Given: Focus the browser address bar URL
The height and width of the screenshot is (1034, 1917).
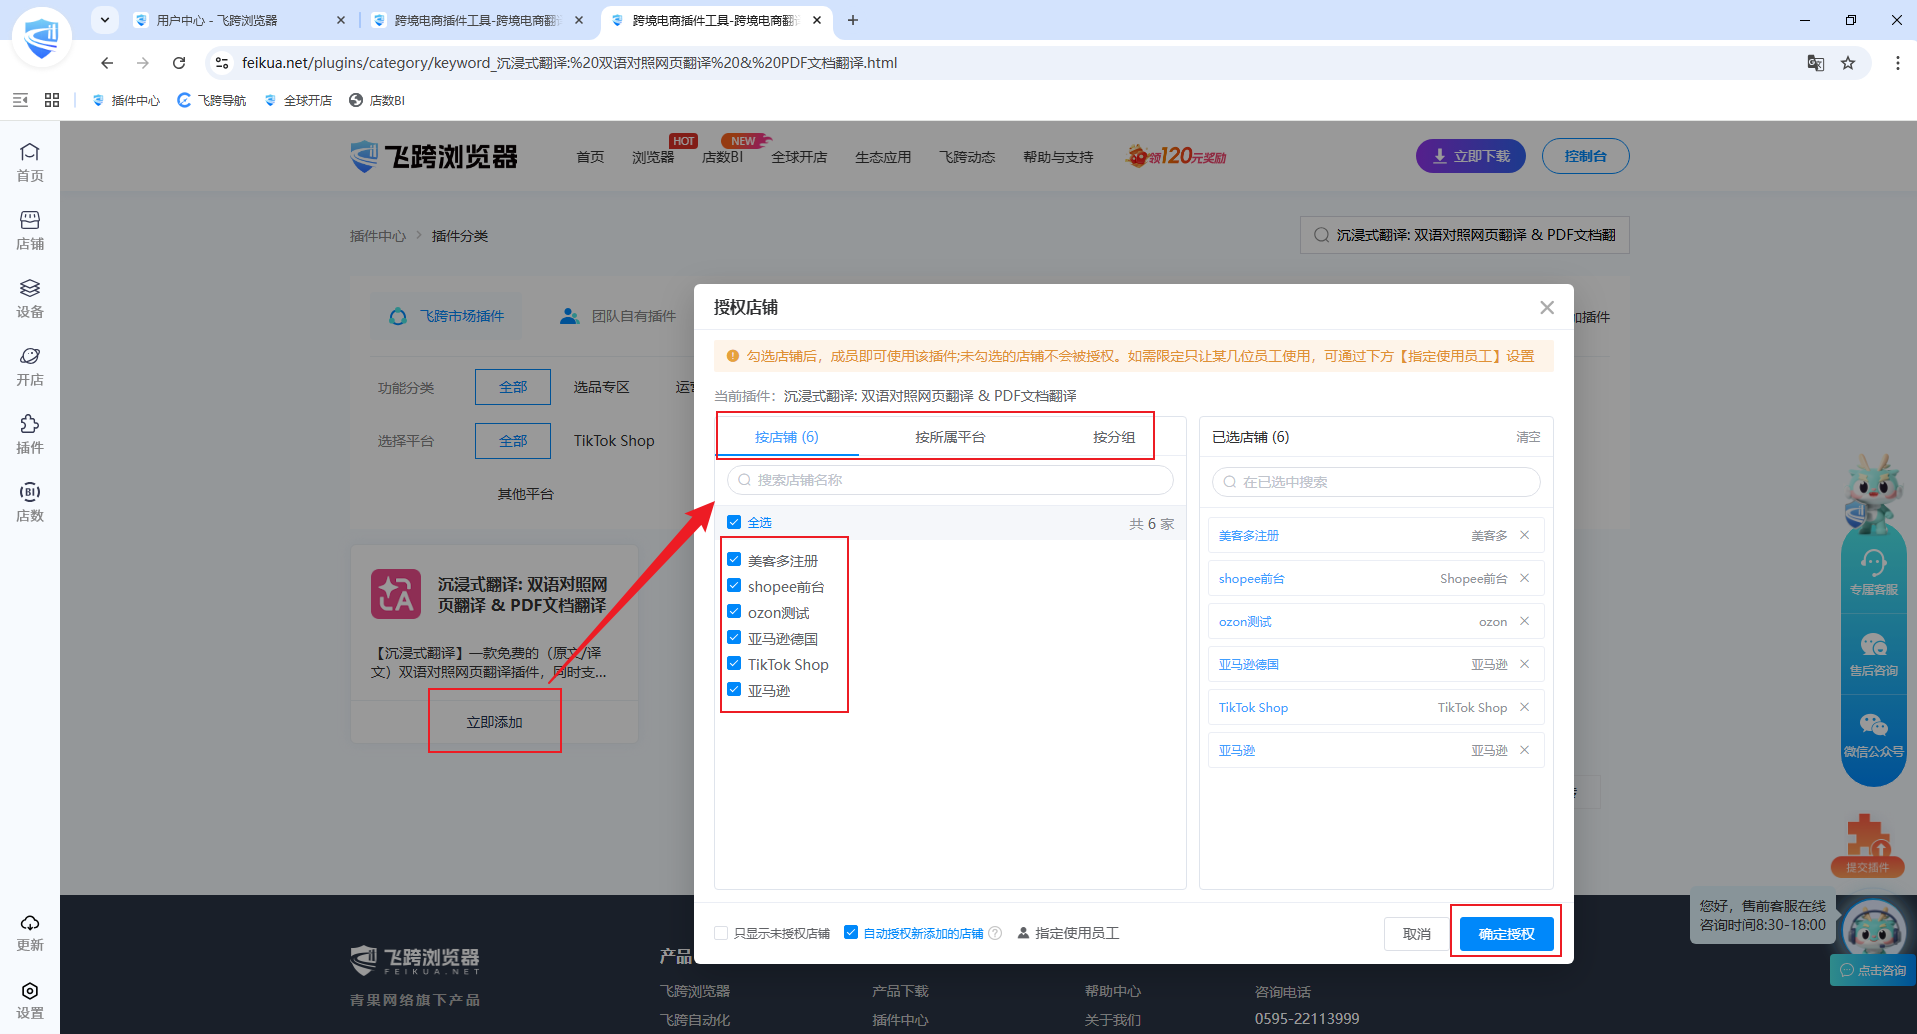Looking at the screenshot, I should click(x=570, y=63).
